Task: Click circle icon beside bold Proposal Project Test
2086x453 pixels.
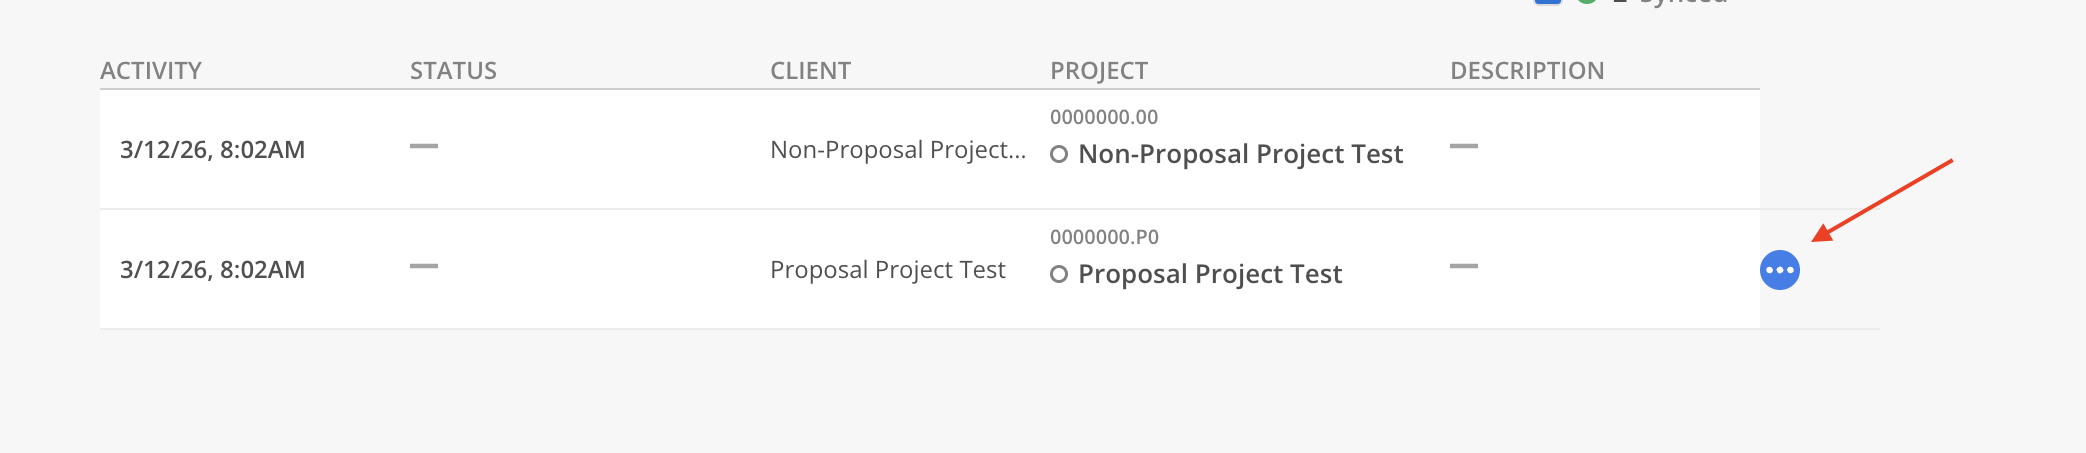Action: (x=1059, y=275)
